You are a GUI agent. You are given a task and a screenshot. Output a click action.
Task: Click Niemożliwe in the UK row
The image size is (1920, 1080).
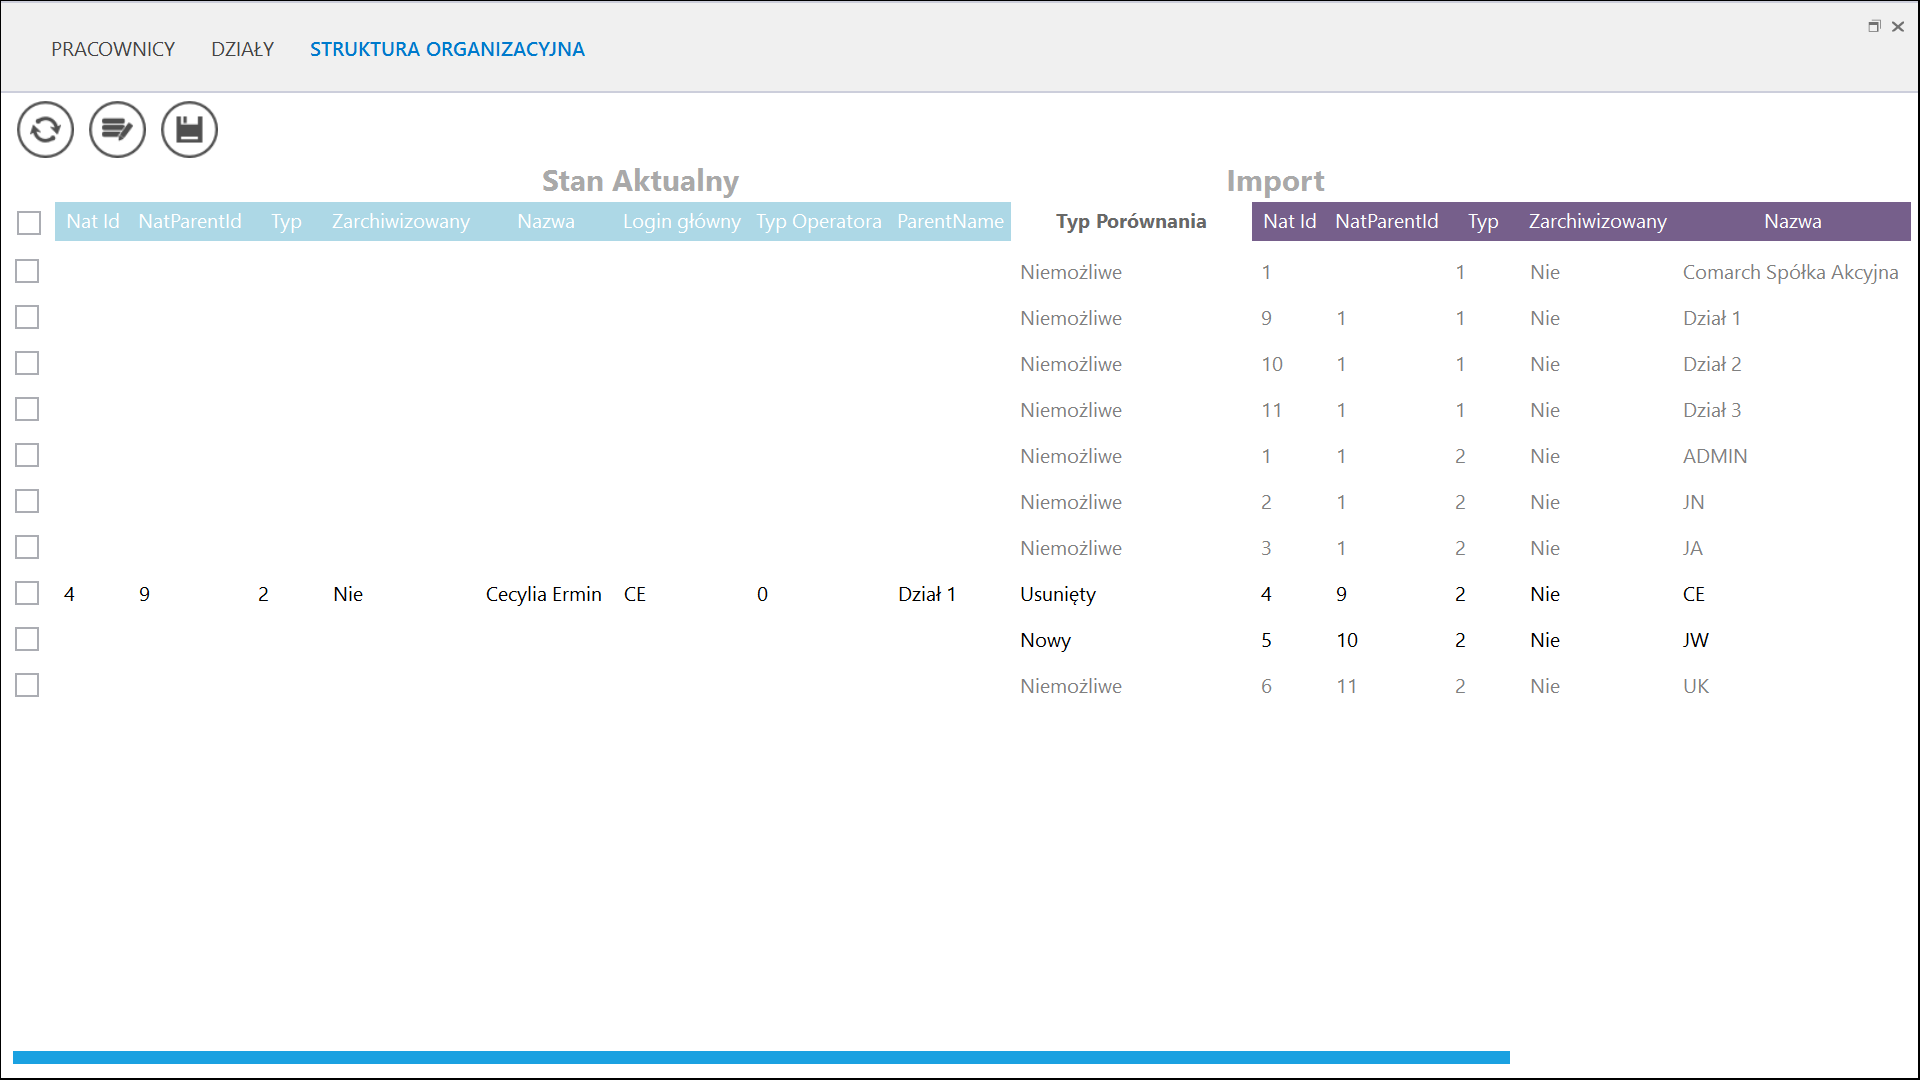[1071, 686]
